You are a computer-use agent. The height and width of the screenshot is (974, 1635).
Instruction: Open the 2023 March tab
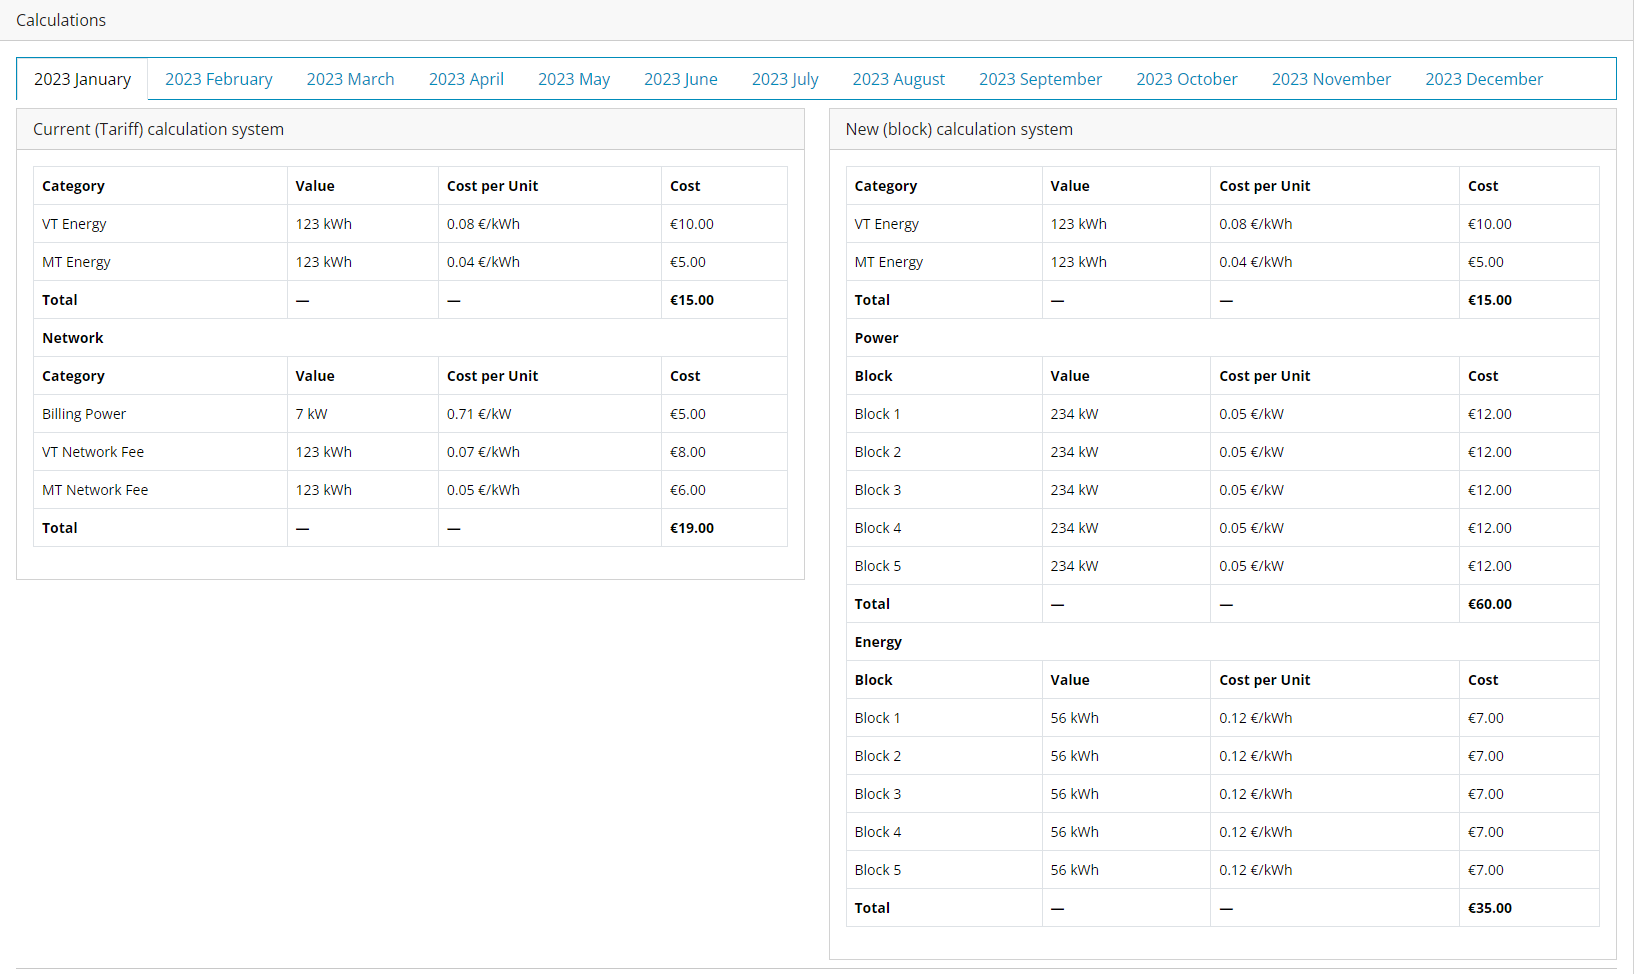pos(350,79)
